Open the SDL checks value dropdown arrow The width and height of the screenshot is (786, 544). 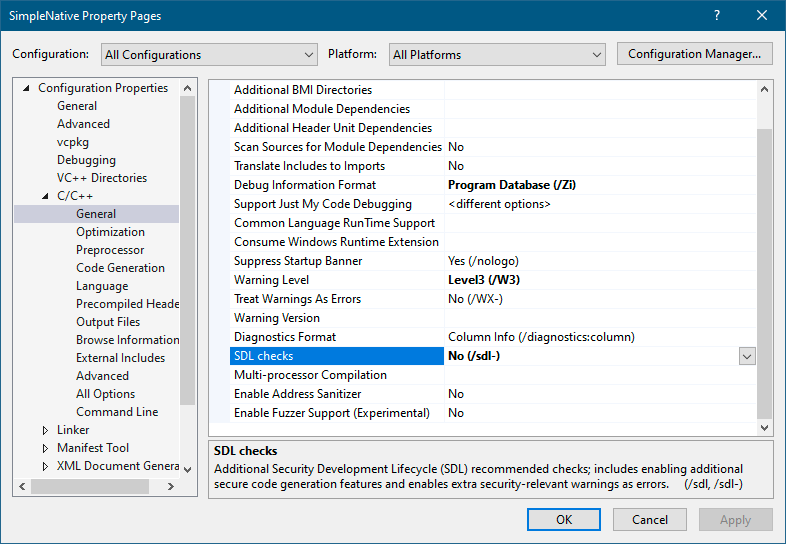click(746, 356)
